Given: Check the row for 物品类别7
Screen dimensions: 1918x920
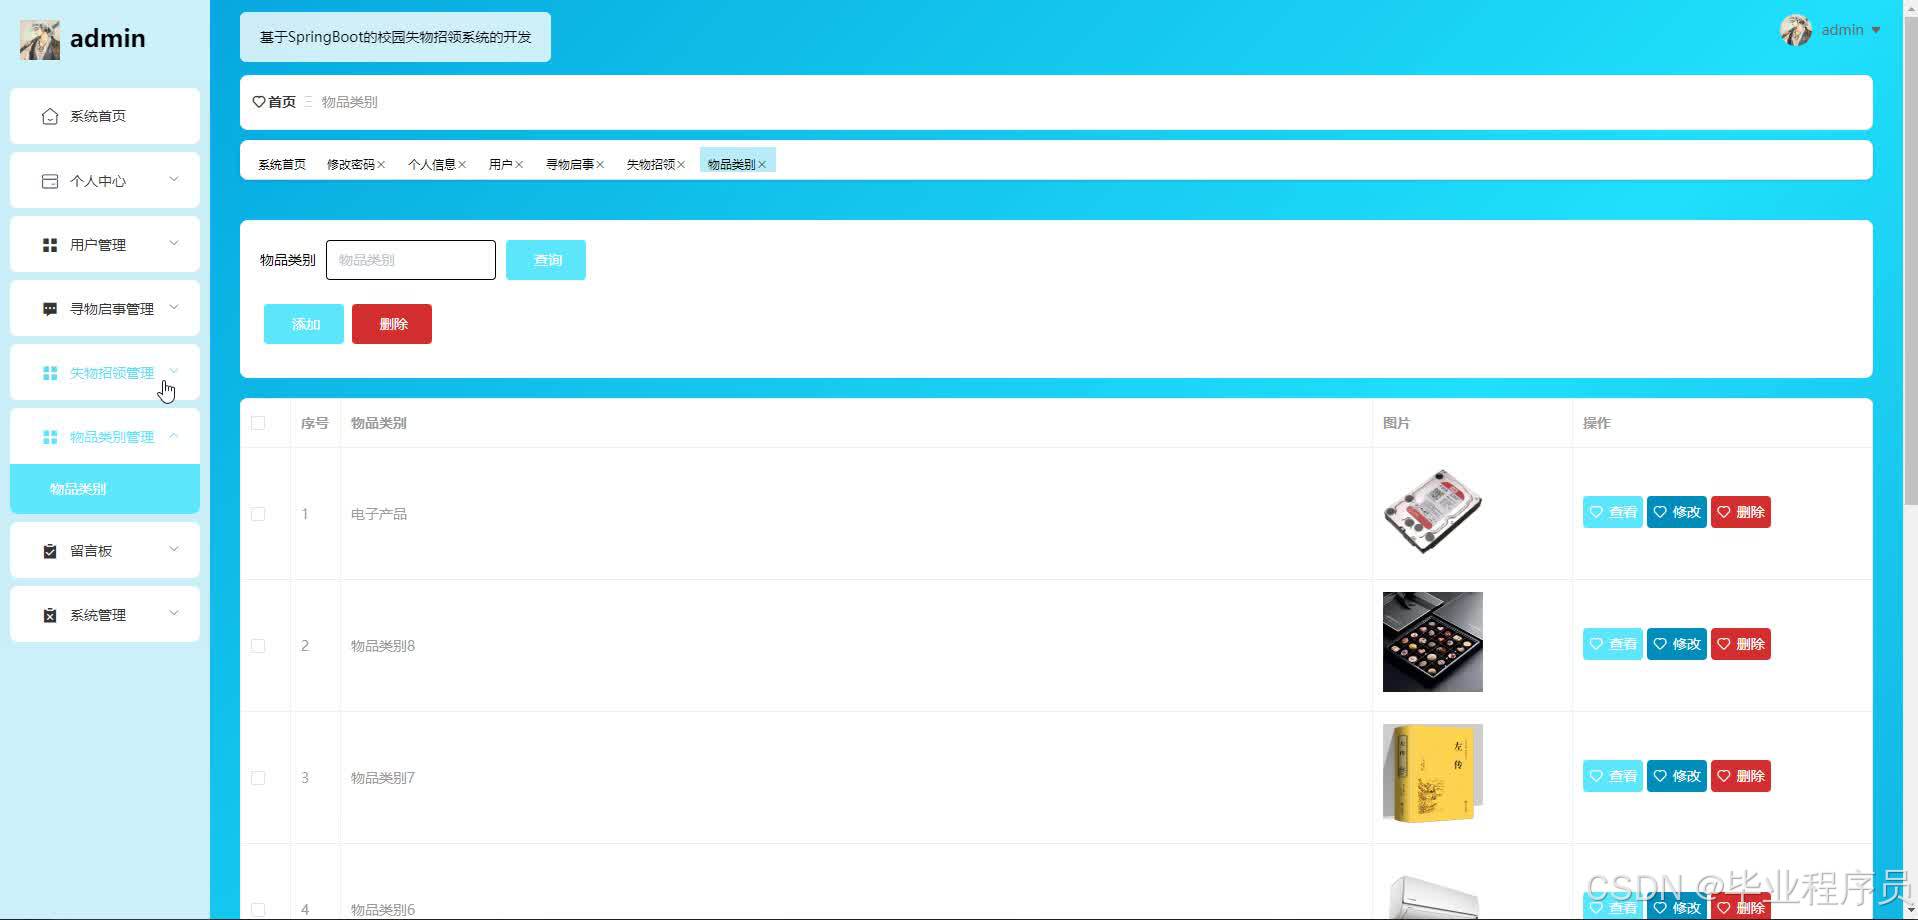Looking at the screenshot, I should (x=258, y=778).
